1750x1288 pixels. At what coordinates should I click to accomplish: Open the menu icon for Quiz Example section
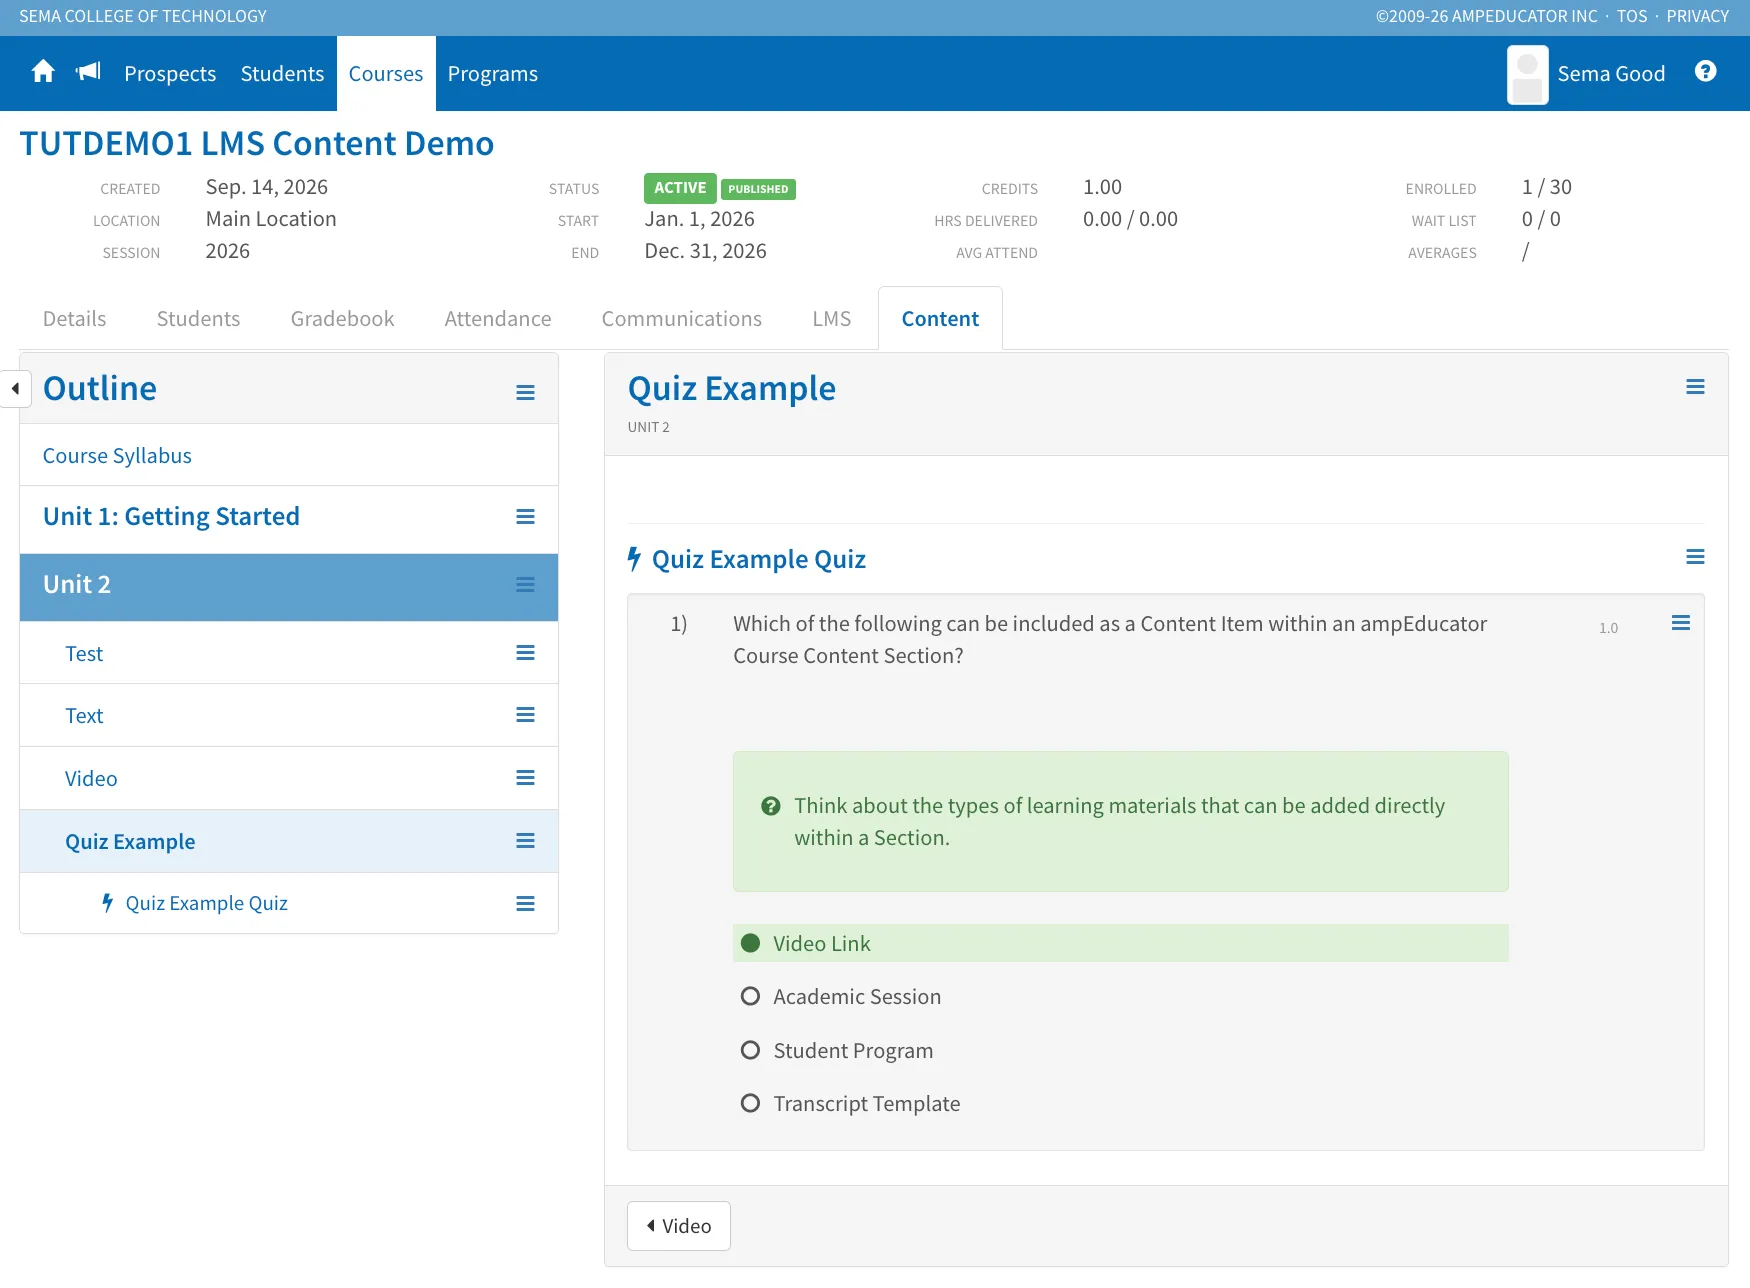click(x=525, y=841)
